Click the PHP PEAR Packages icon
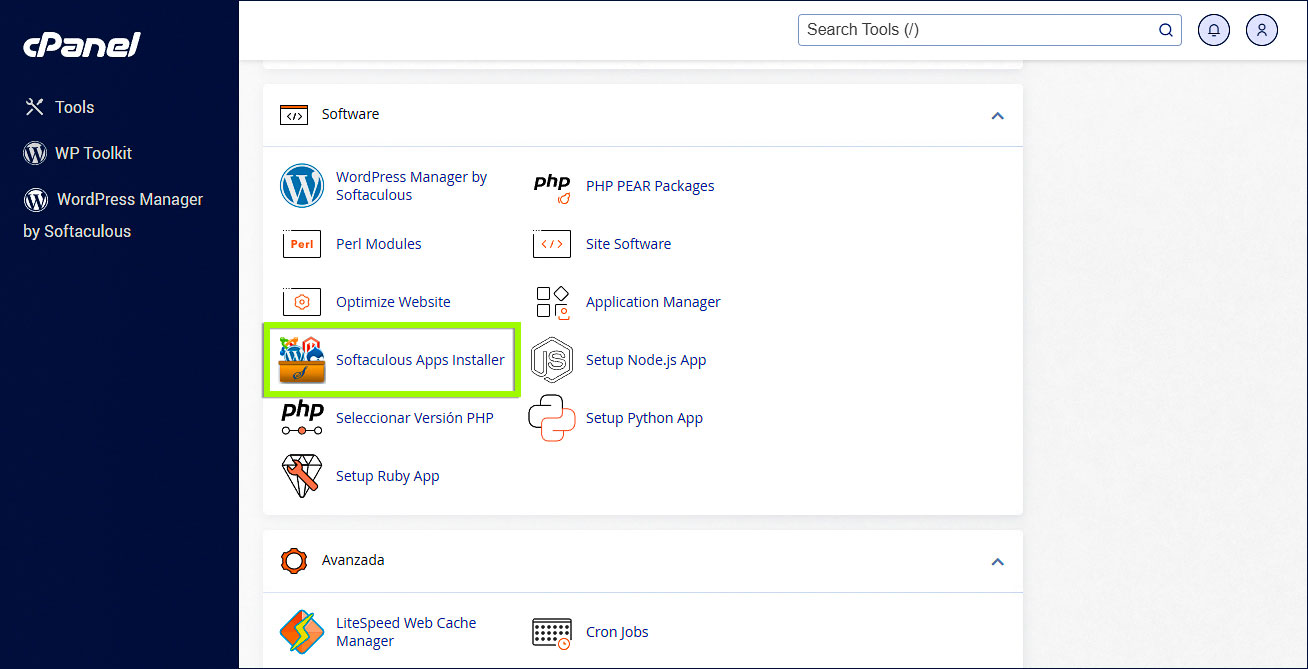Screen dimensions: 1308x669 point(552,186)
